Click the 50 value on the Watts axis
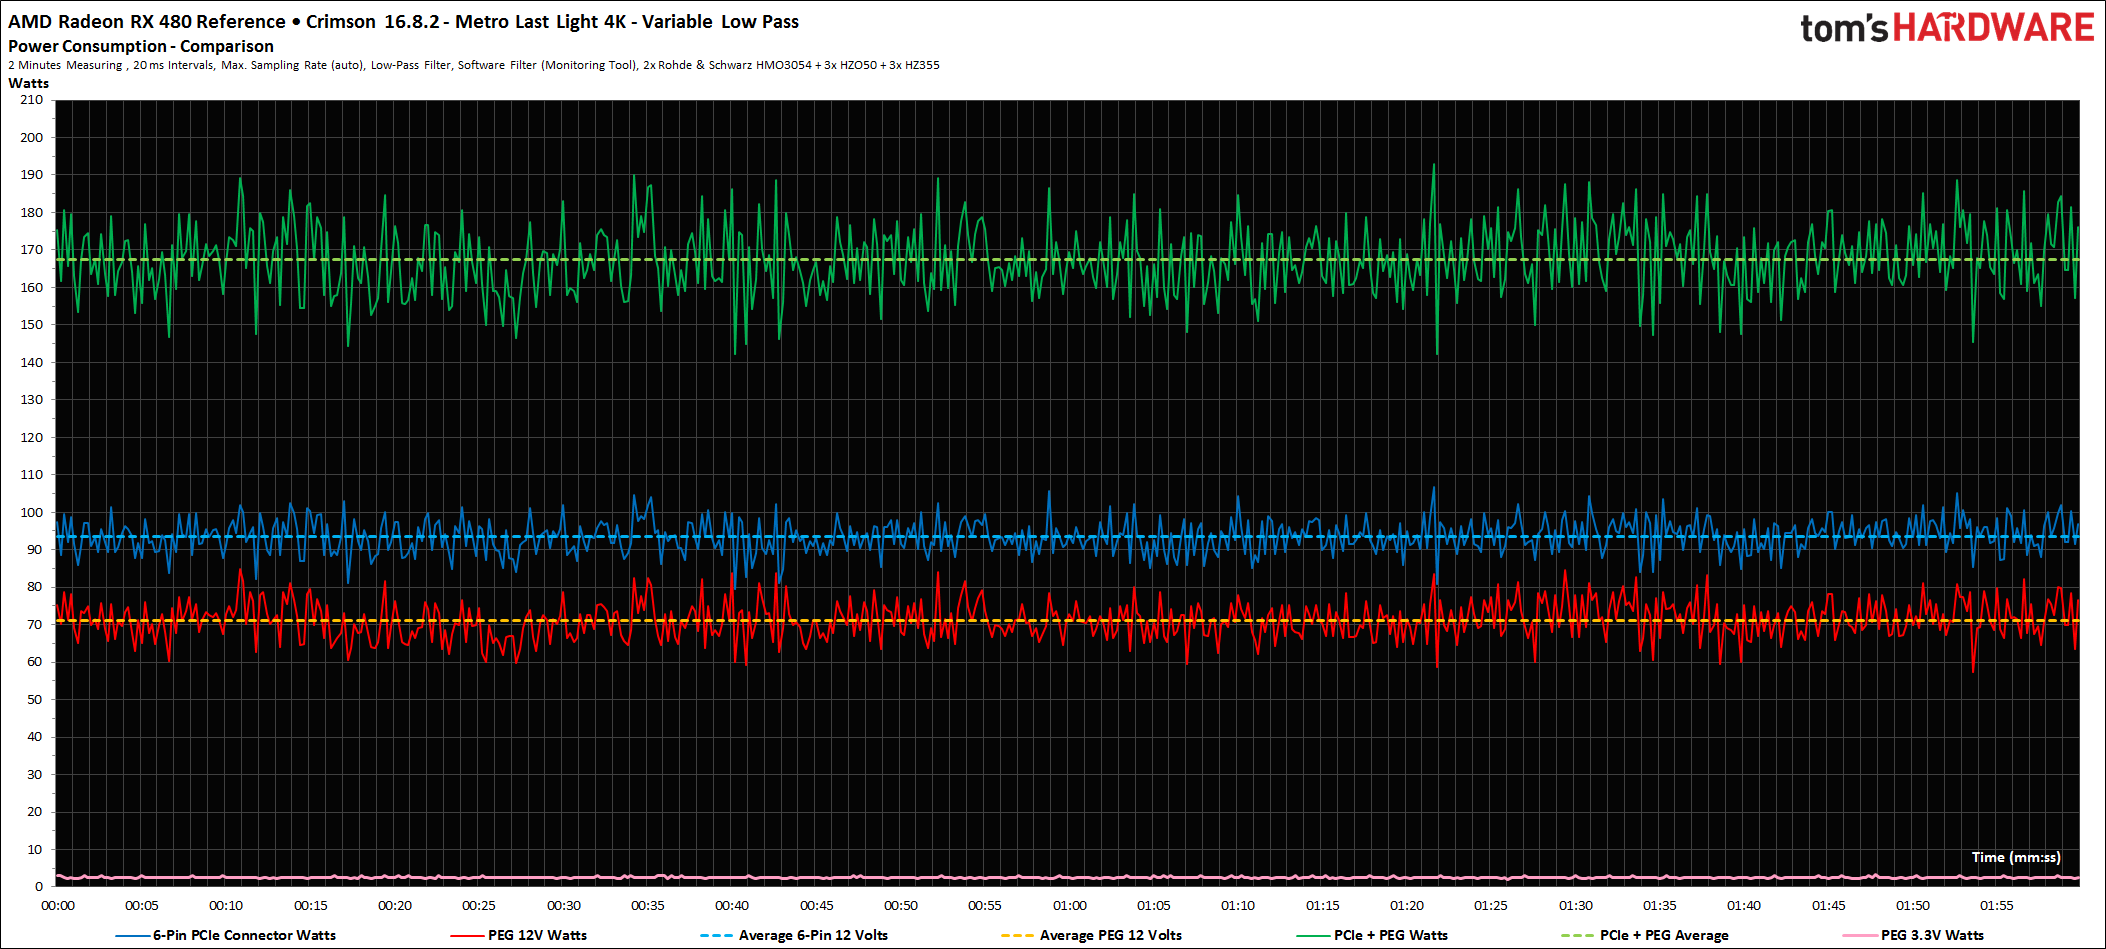The height and width of the screenshot is (949, 2106). [35, 699]
